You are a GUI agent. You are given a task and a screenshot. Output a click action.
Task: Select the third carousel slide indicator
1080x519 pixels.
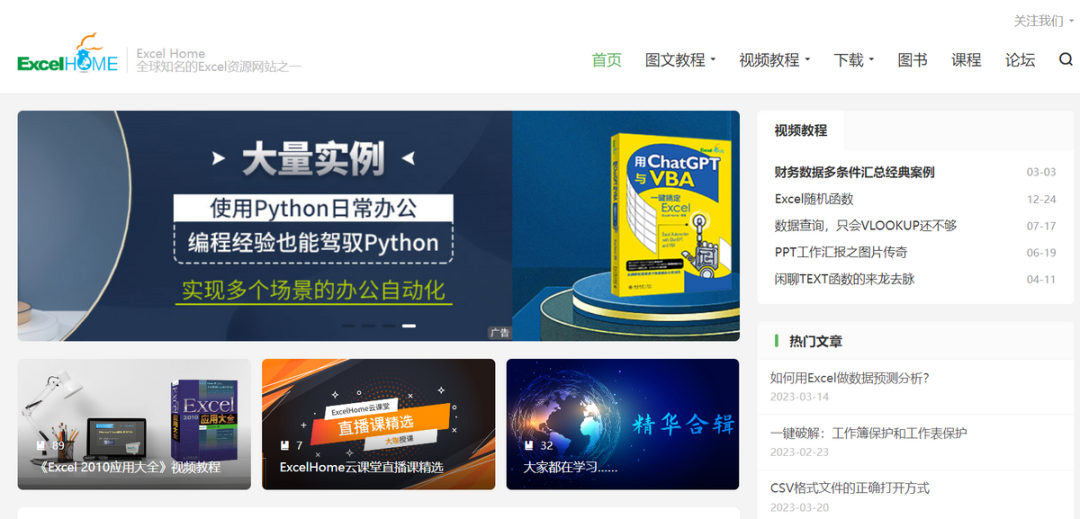click(389, 326)
